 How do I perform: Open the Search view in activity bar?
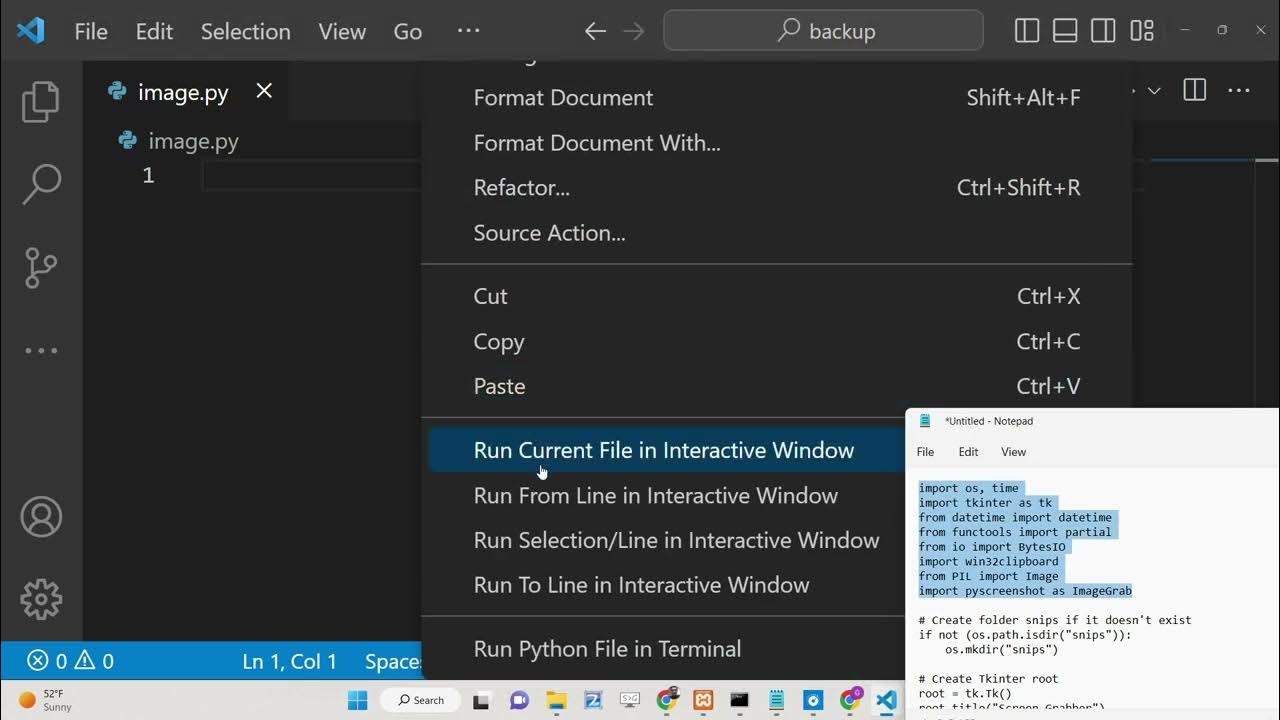click(x=41, y=185)
